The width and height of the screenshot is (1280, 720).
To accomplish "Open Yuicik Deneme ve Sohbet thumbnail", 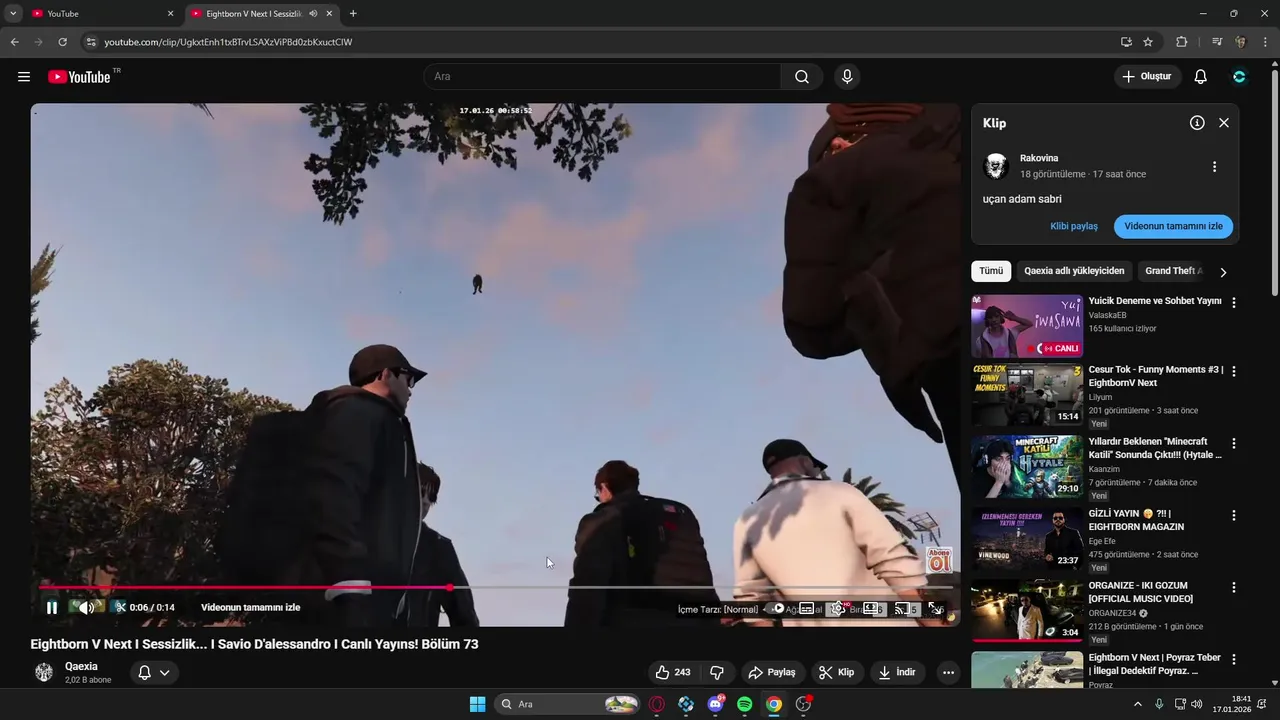I will tap(1027, 326).
